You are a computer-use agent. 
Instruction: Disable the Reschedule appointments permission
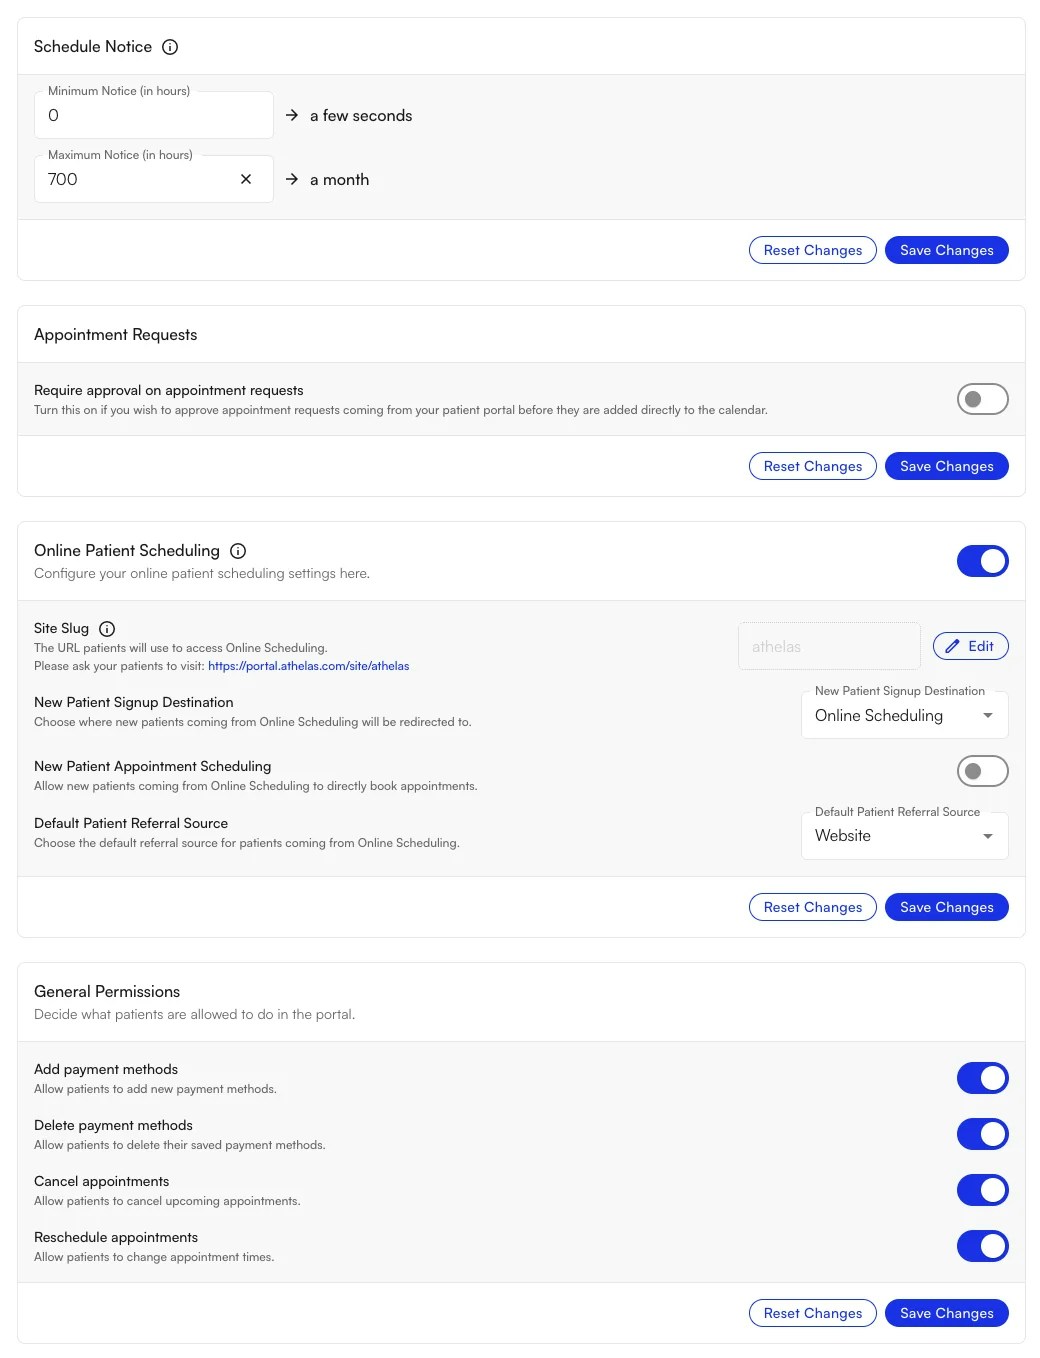pos(982,1246)
